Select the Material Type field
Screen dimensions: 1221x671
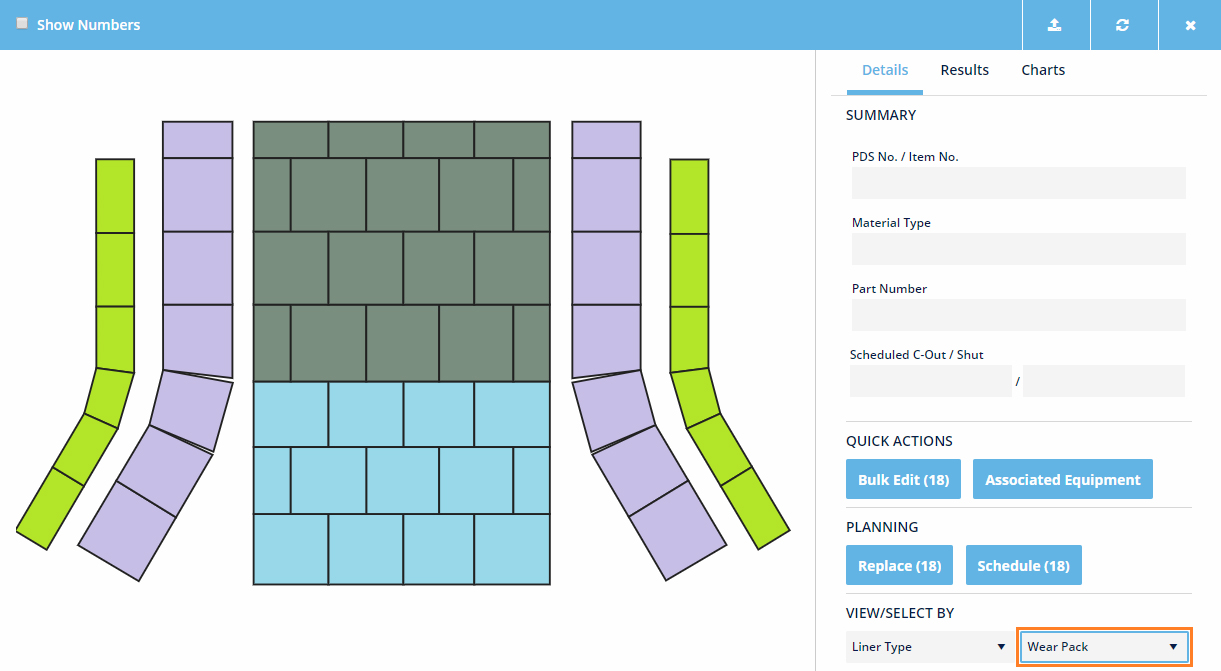pyautogui.click(x=1019, y=249)
